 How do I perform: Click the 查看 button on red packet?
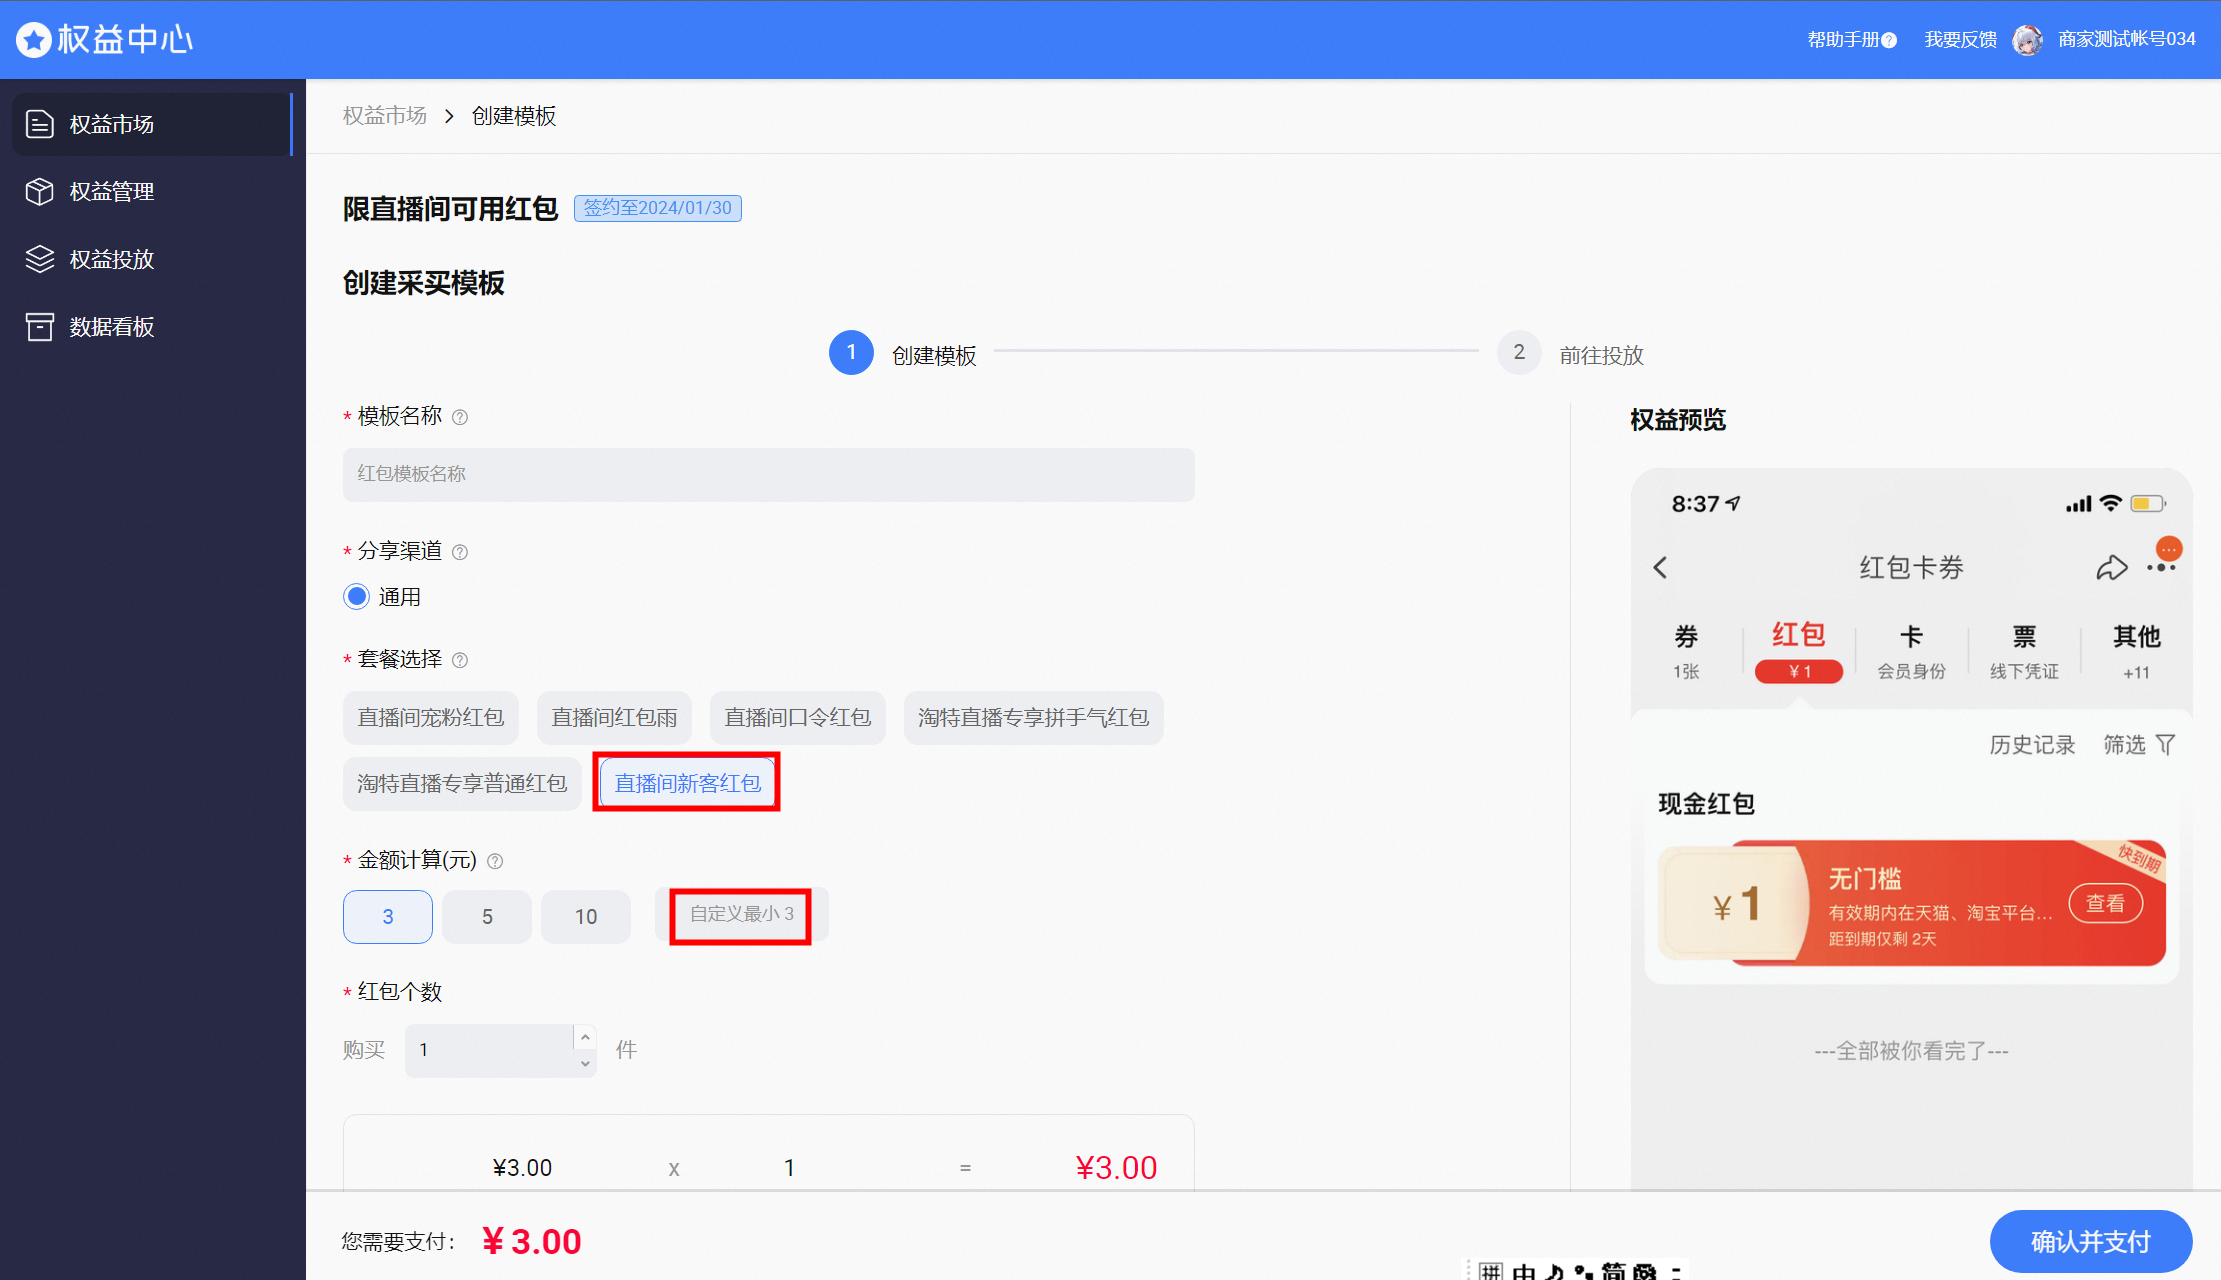2105,904
